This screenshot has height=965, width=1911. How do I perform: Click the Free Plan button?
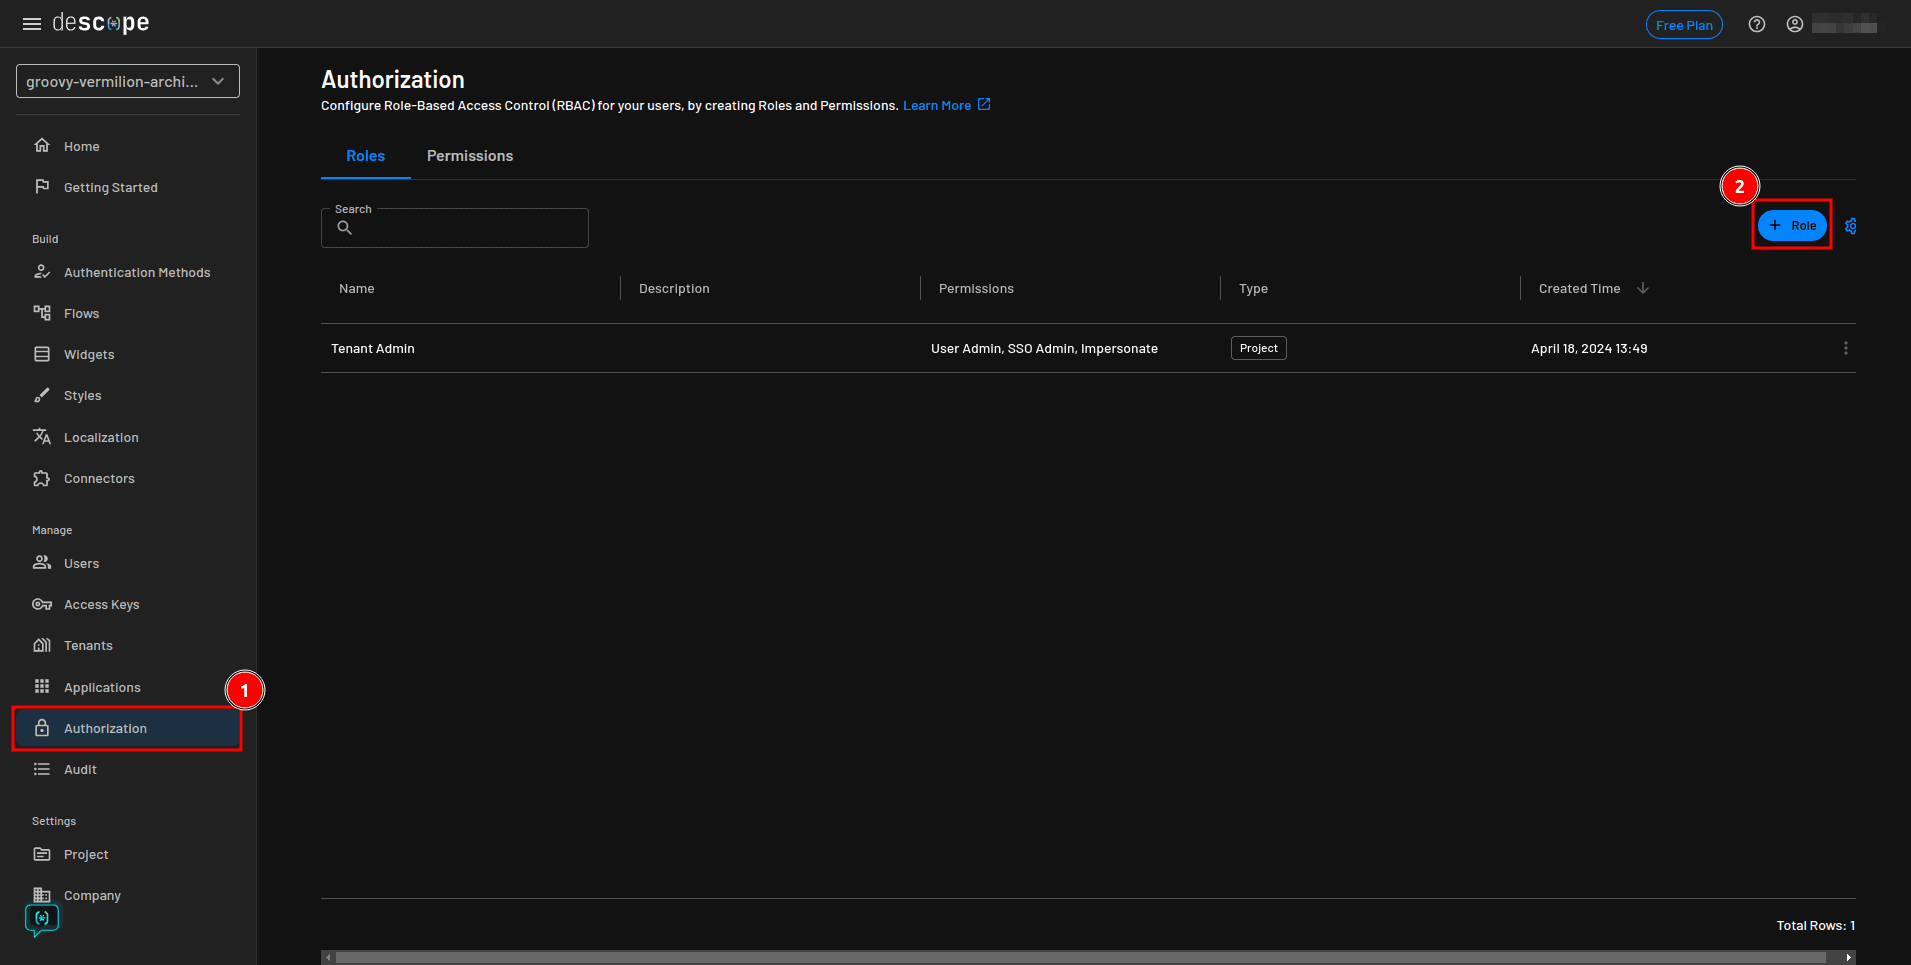point(1683,25)
